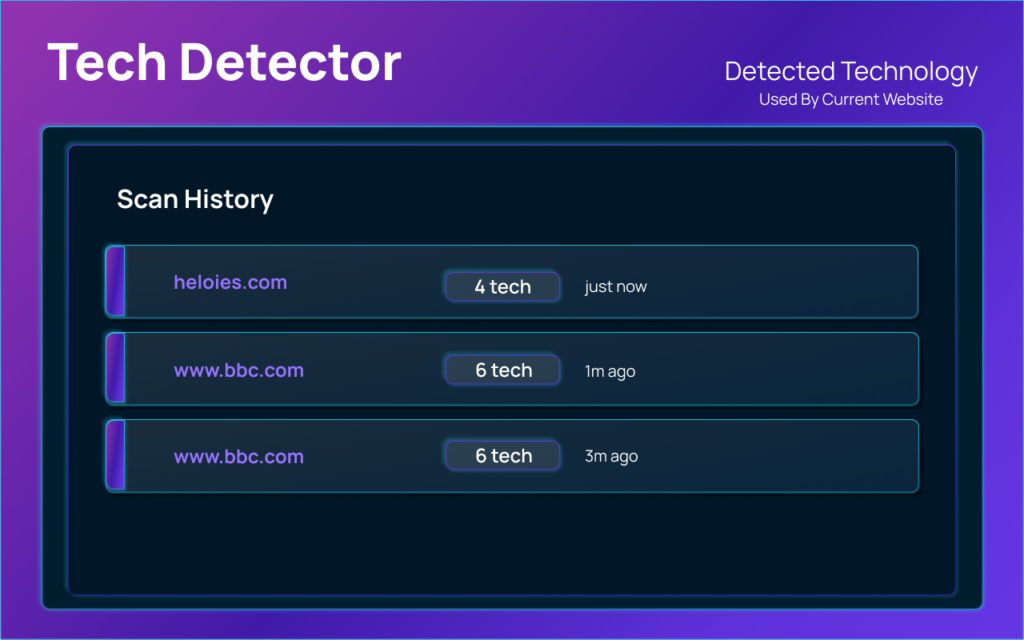Click the 4 tech badge
Image resolution: width=1024 pixels, height=640 pixels.
[x=502, y=287]
